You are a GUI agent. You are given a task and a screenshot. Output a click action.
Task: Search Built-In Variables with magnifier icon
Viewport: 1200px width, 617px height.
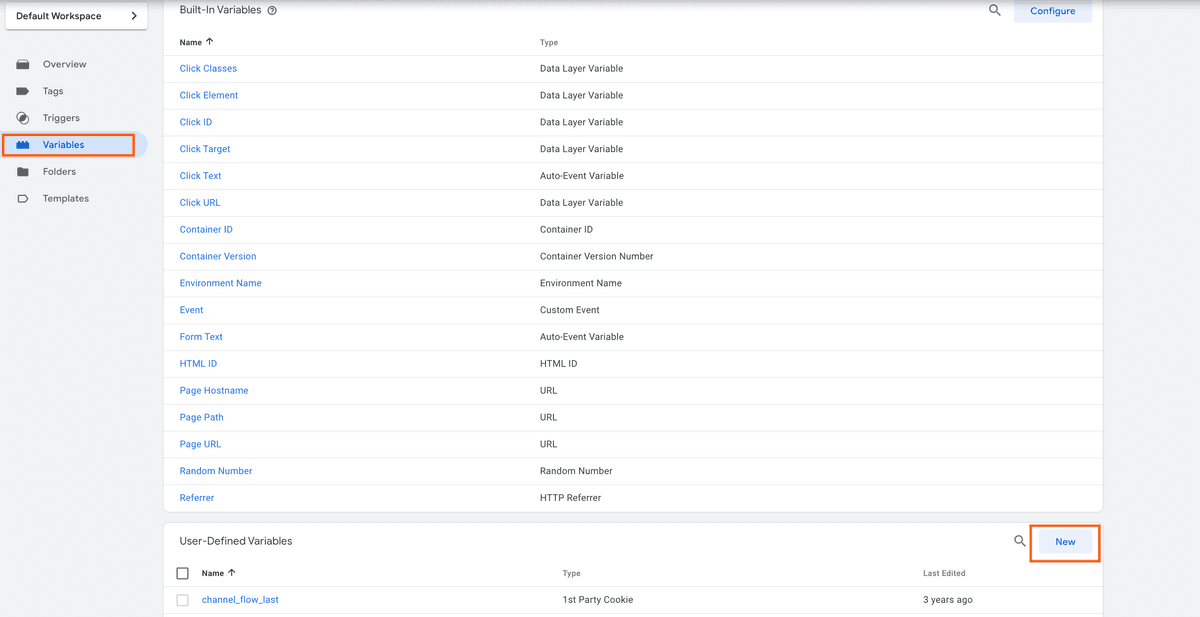[x=994, y=10]
